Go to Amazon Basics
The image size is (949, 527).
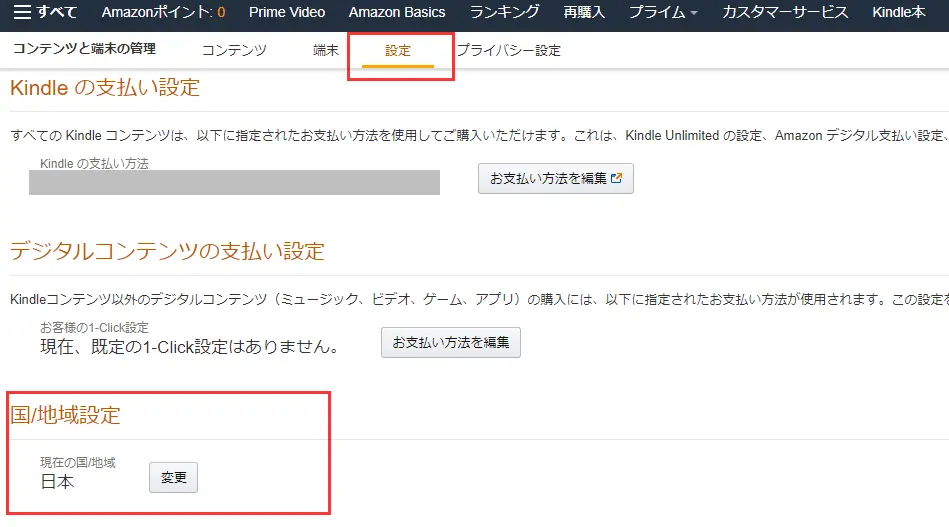(397, 12)
